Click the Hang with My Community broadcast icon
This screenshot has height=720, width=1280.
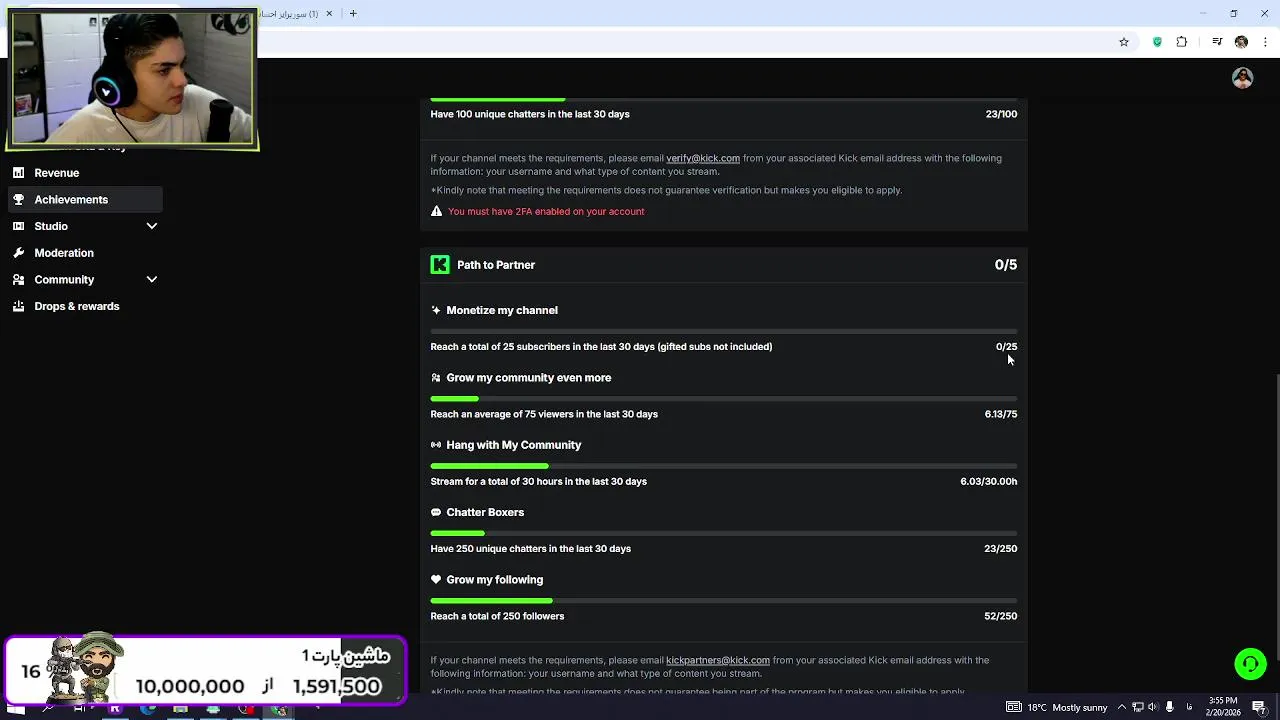pyautogui.click(x=436, y=445)
